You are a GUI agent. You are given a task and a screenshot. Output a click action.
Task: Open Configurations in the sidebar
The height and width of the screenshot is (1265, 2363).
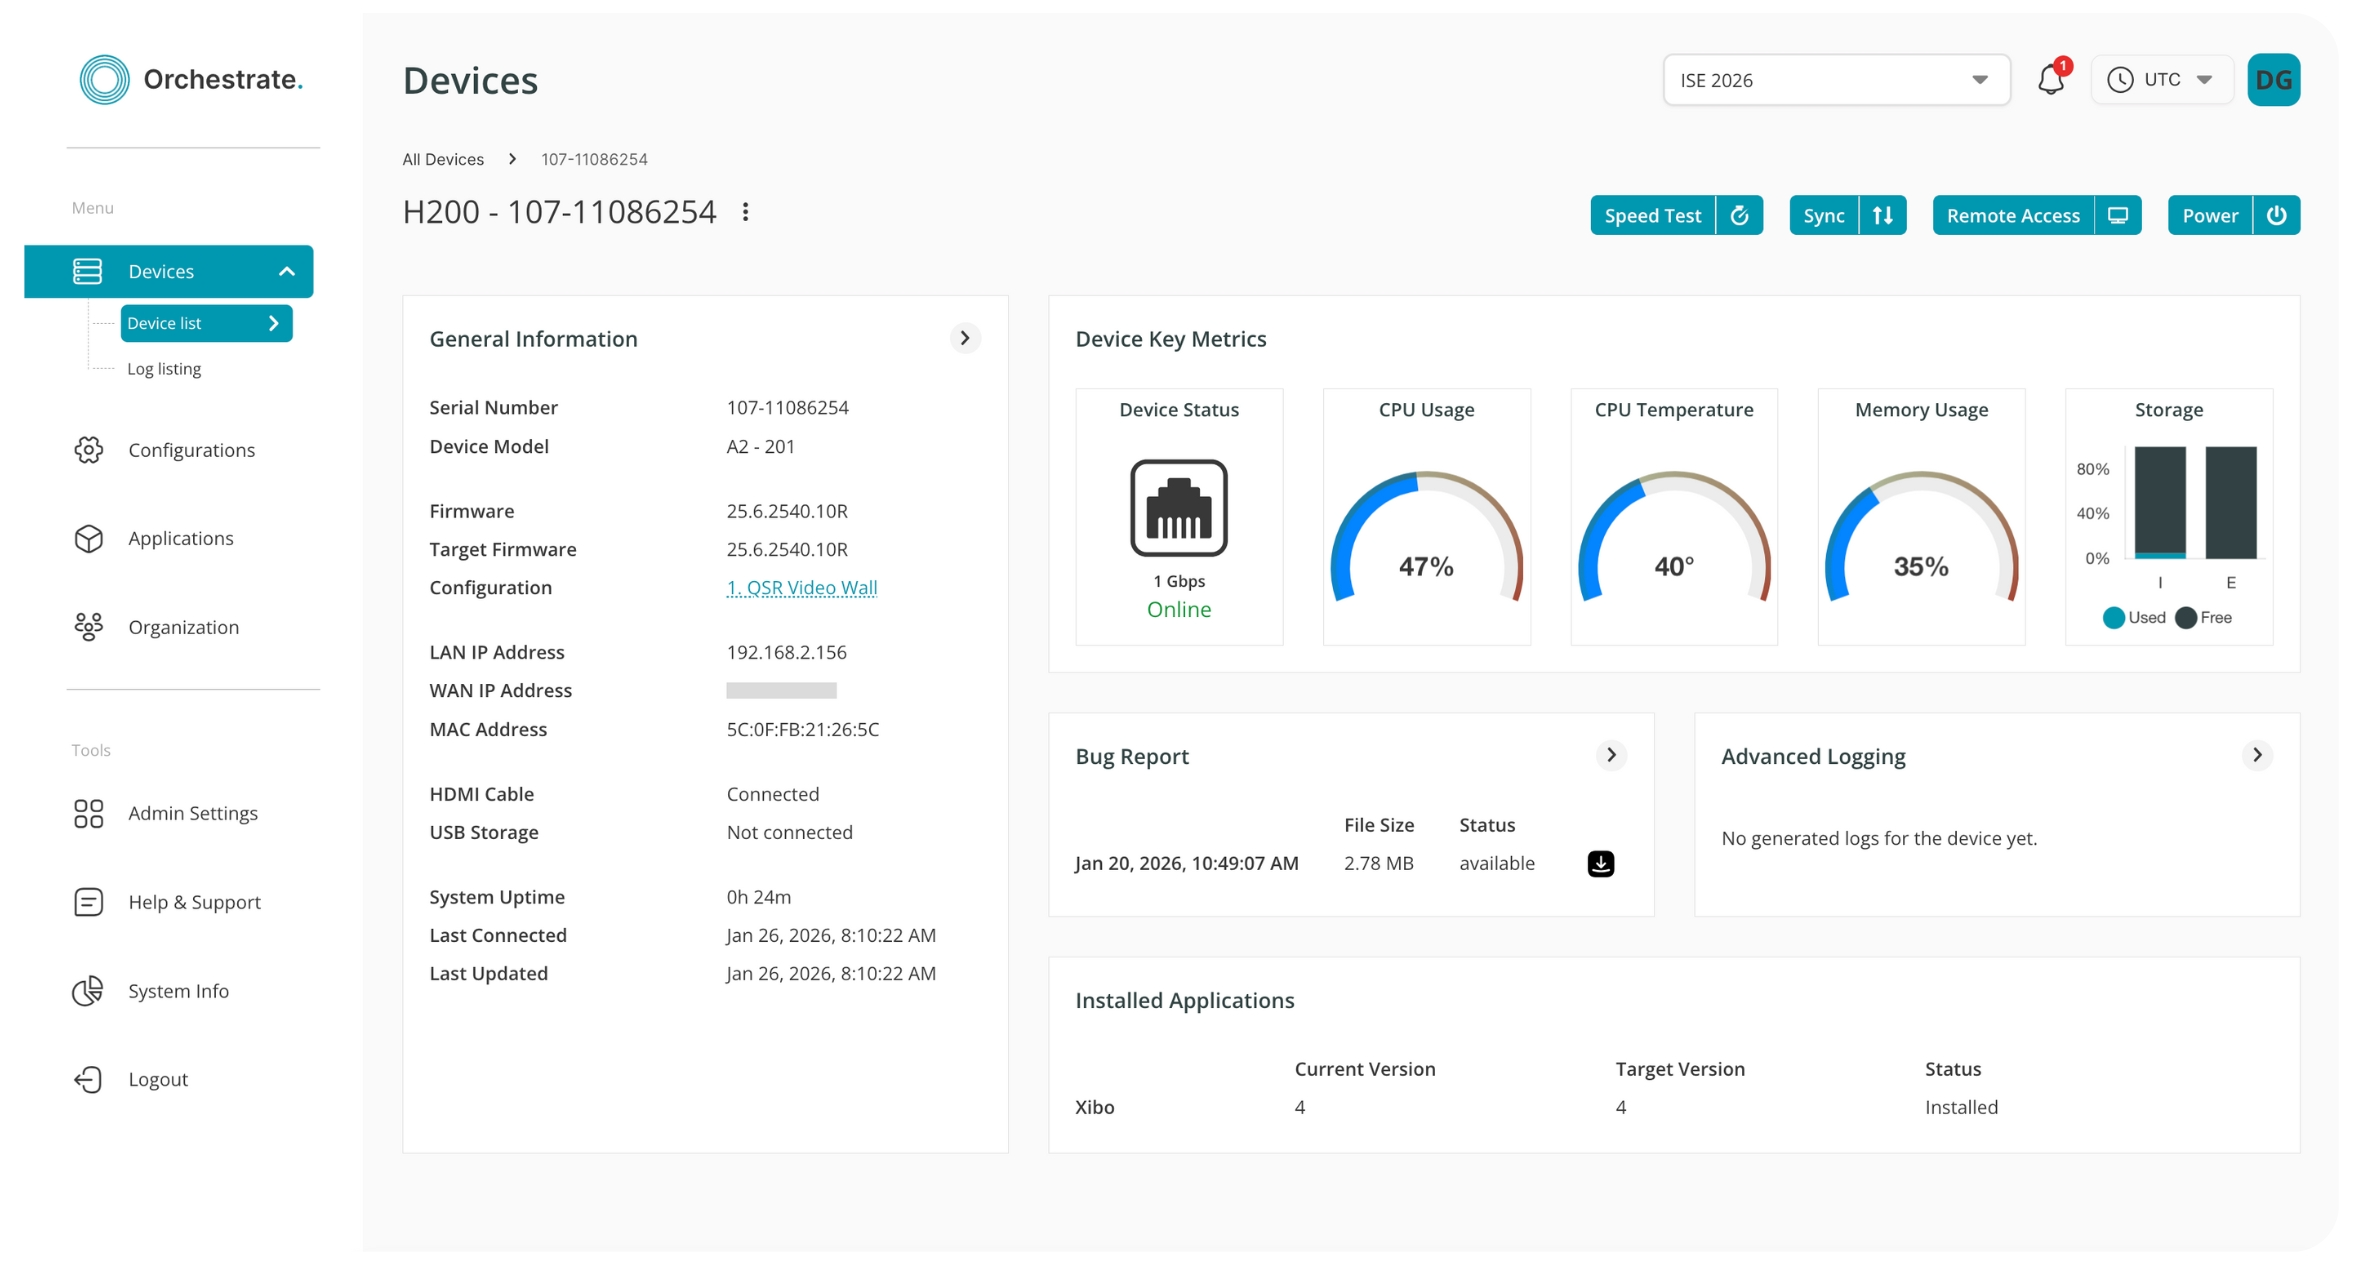click(191, 450)
